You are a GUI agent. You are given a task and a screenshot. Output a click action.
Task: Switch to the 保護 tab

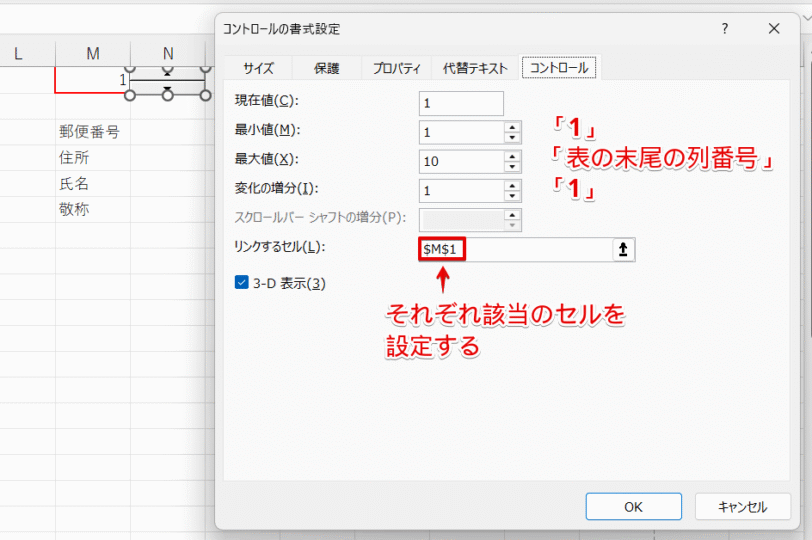click(327, 68)
